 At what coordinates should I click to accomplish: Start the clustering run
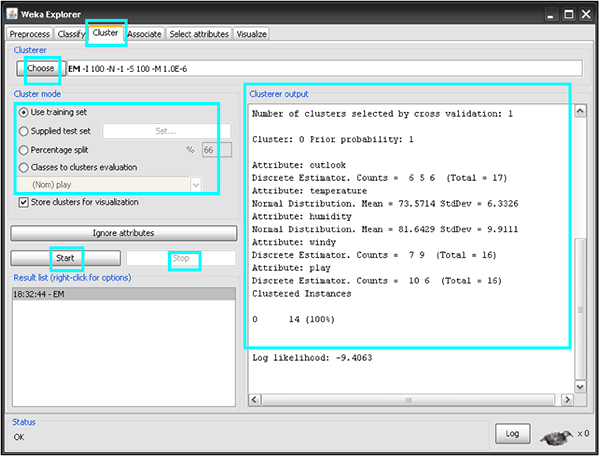pyautogui.click(x=65, y=258)
